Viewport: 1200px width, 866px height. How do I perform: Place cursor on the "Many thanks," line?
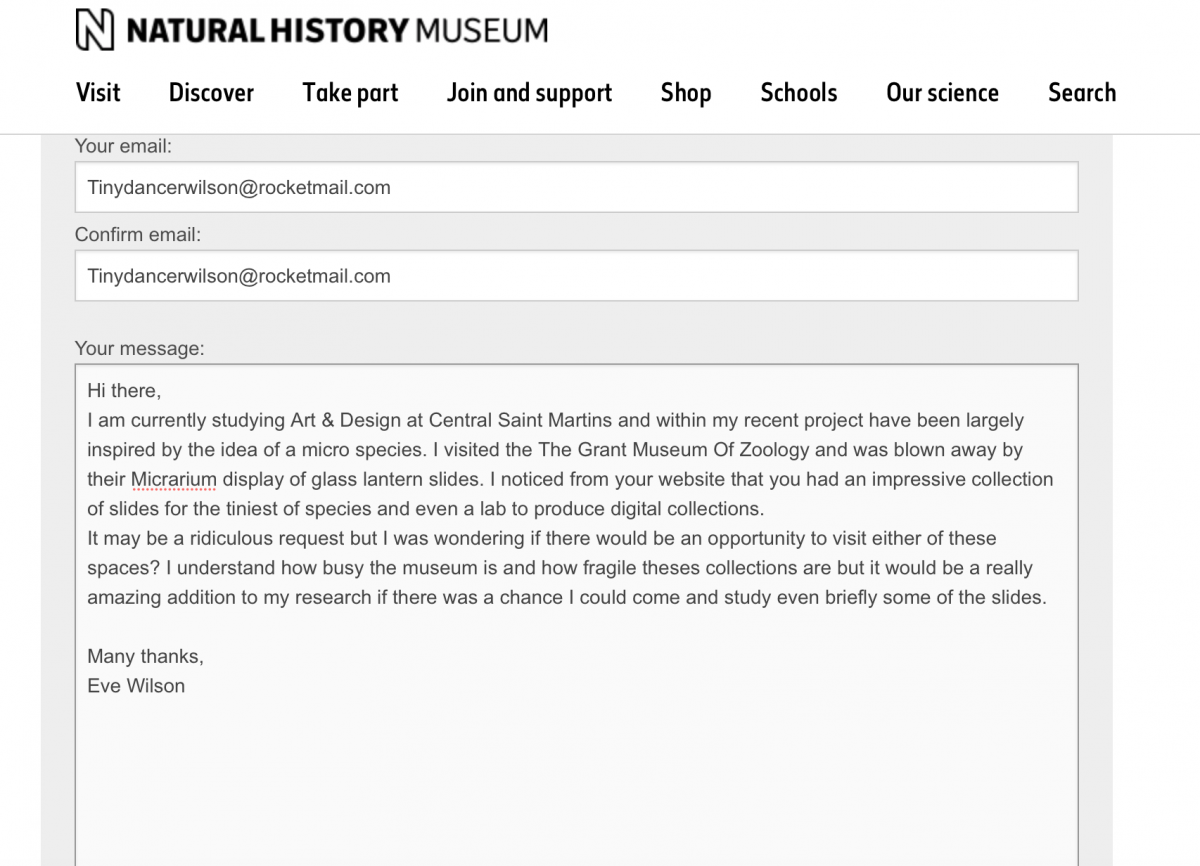point(145,657)
